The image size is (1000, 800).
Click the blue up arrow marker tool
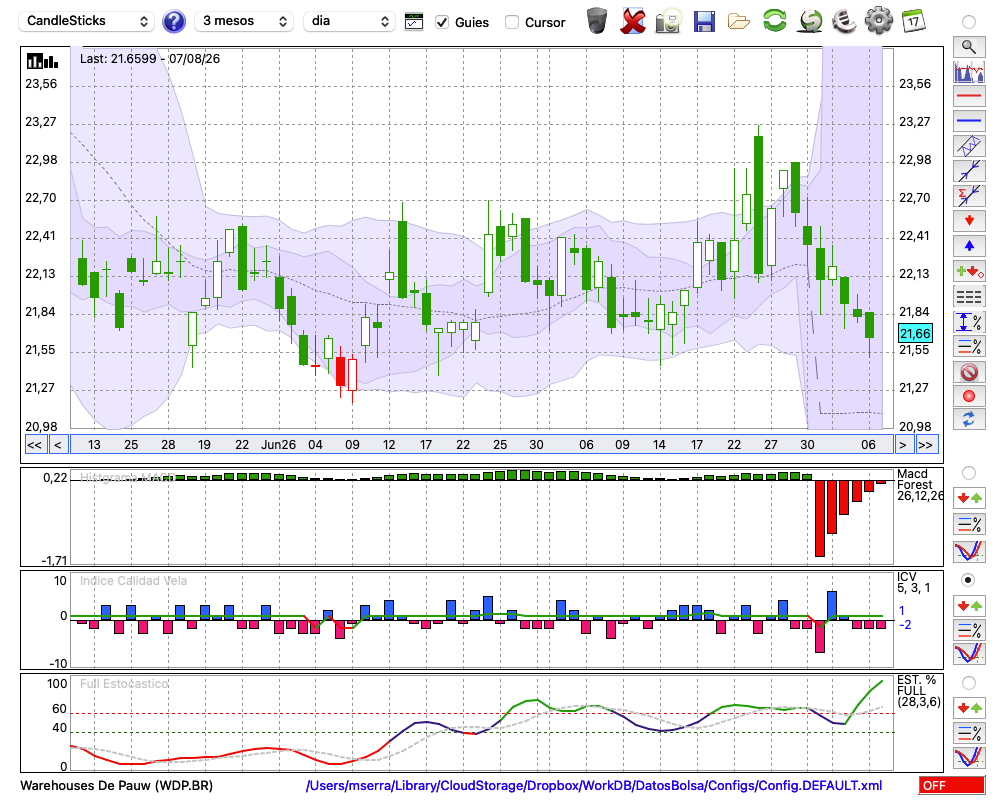[969, 246]
